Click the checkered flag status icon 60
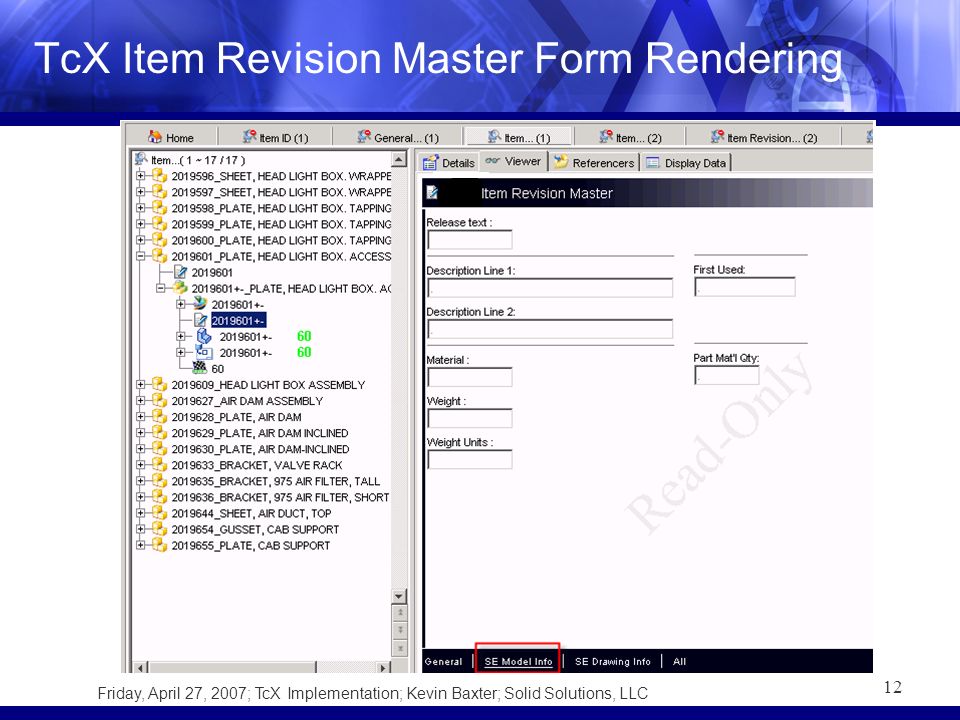The image size is (960, 720). (200, 368)
